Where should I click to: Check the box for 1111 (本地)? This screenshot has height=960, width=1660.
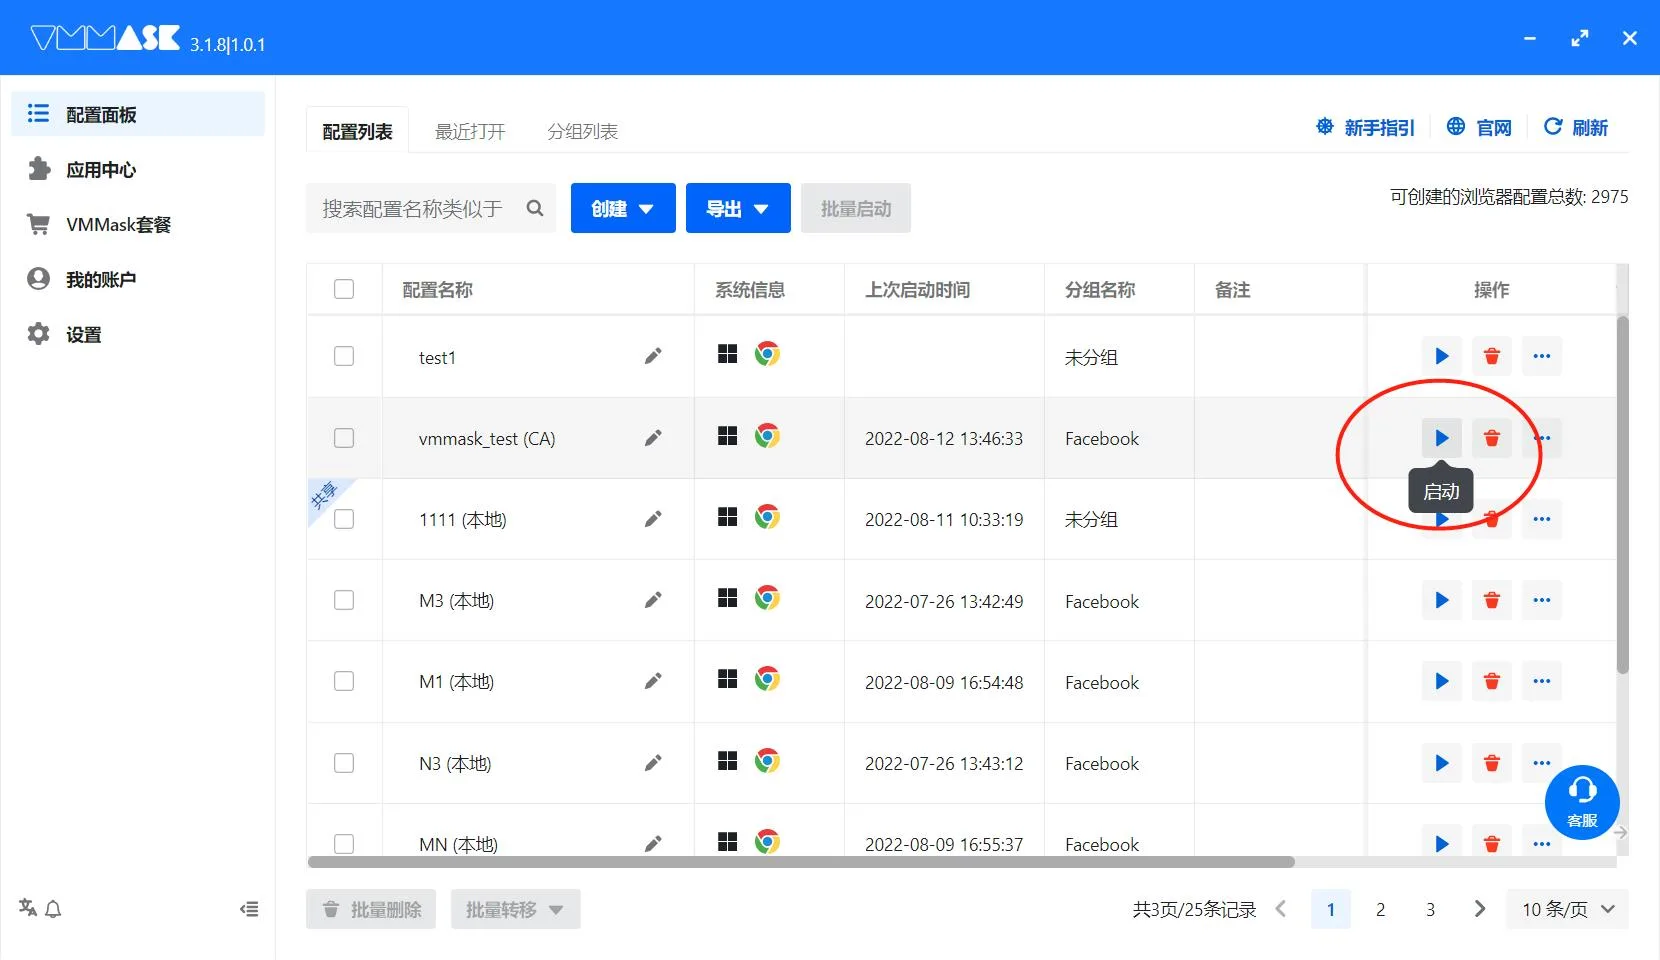pos(344,519)
